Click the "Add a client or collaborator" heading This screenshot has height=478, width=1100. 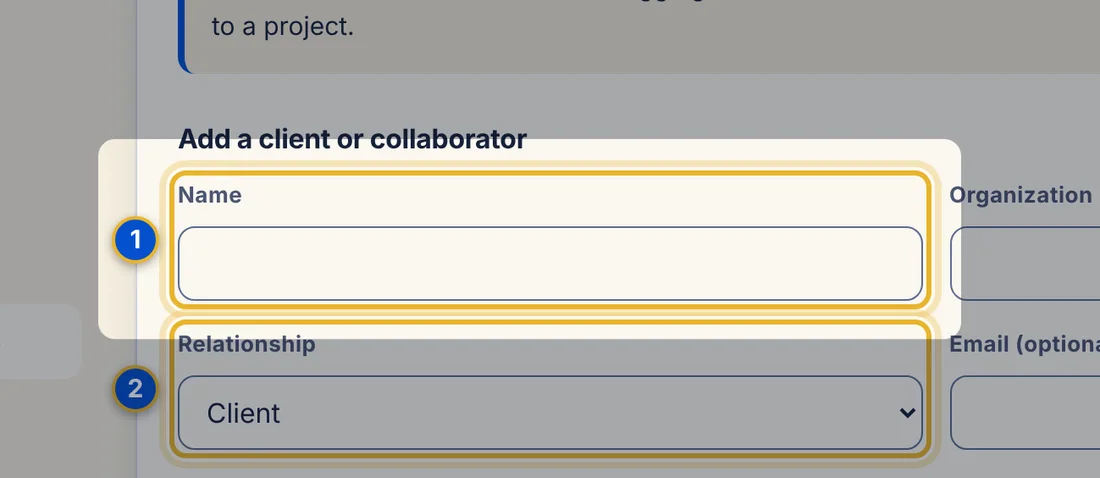[352, 139]
